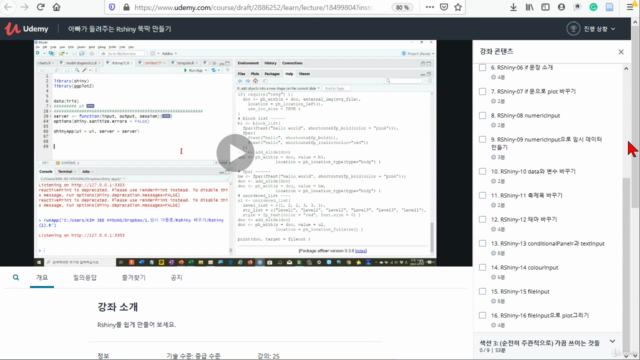
Task: Check lecture 15 RShiny-15 fileInput checkbox
Action: pos(482,291)
